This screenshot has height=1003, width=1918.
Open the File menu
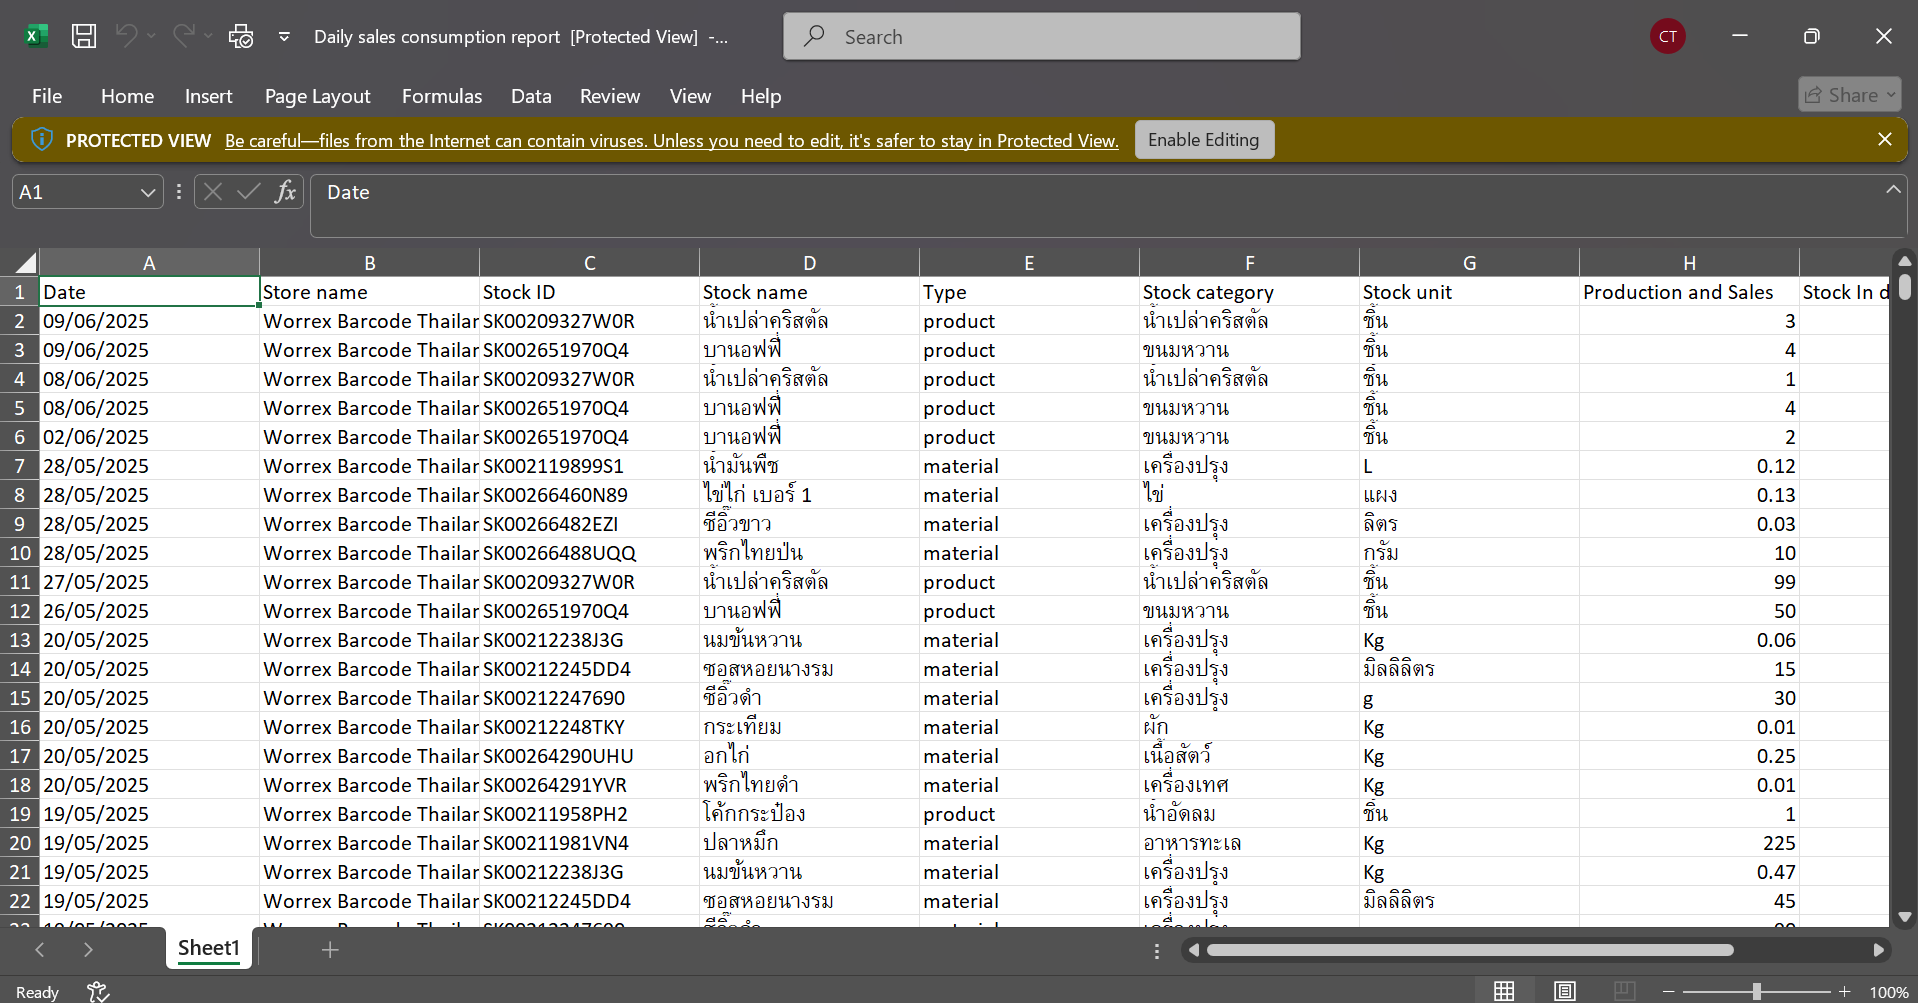[47, 96]
